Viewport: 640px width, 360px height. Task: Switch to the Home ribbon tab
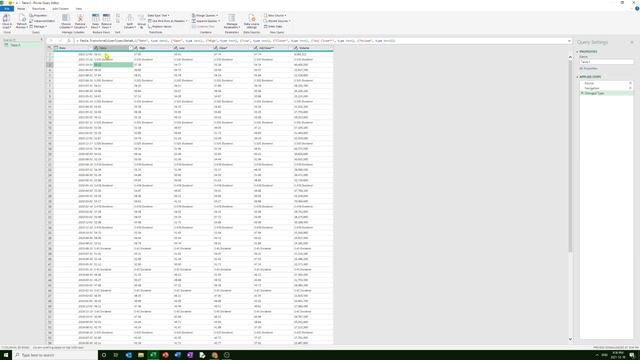21,9
